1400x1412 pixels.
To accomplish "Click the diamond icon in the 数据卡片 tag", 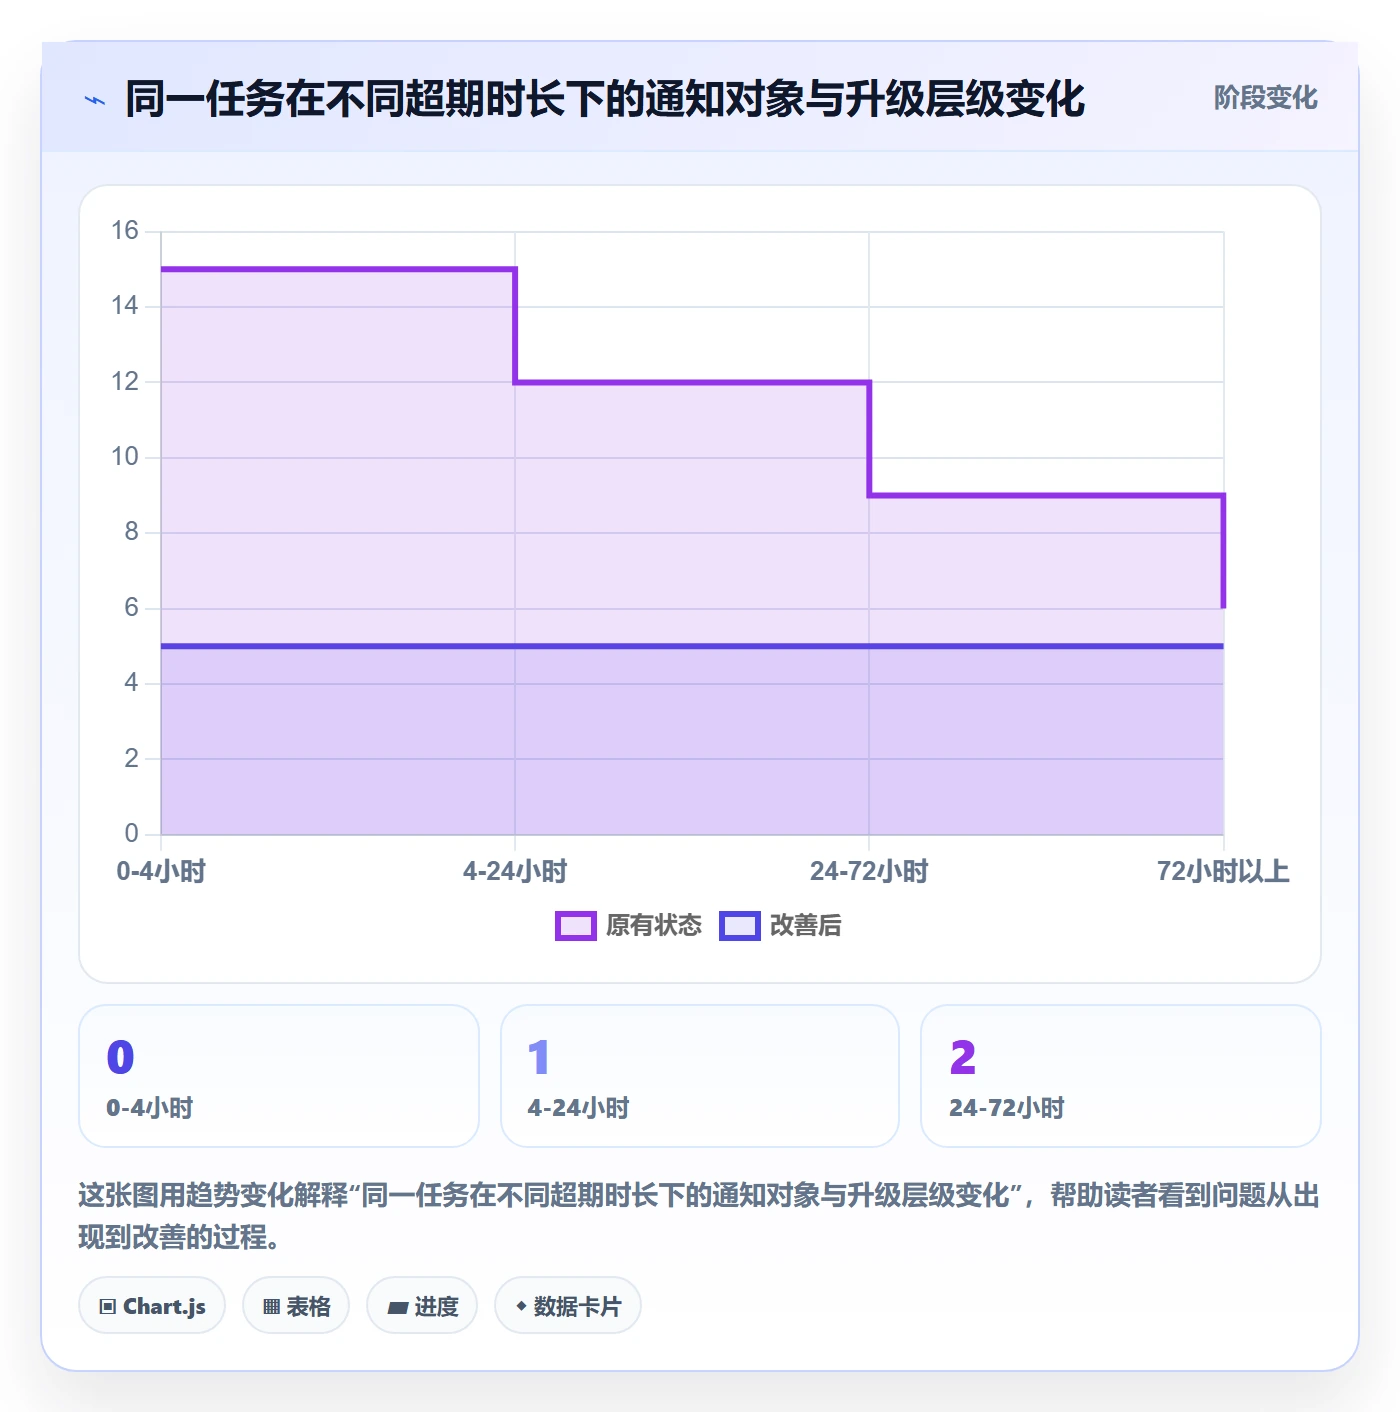I will (x=521, y=1306).
